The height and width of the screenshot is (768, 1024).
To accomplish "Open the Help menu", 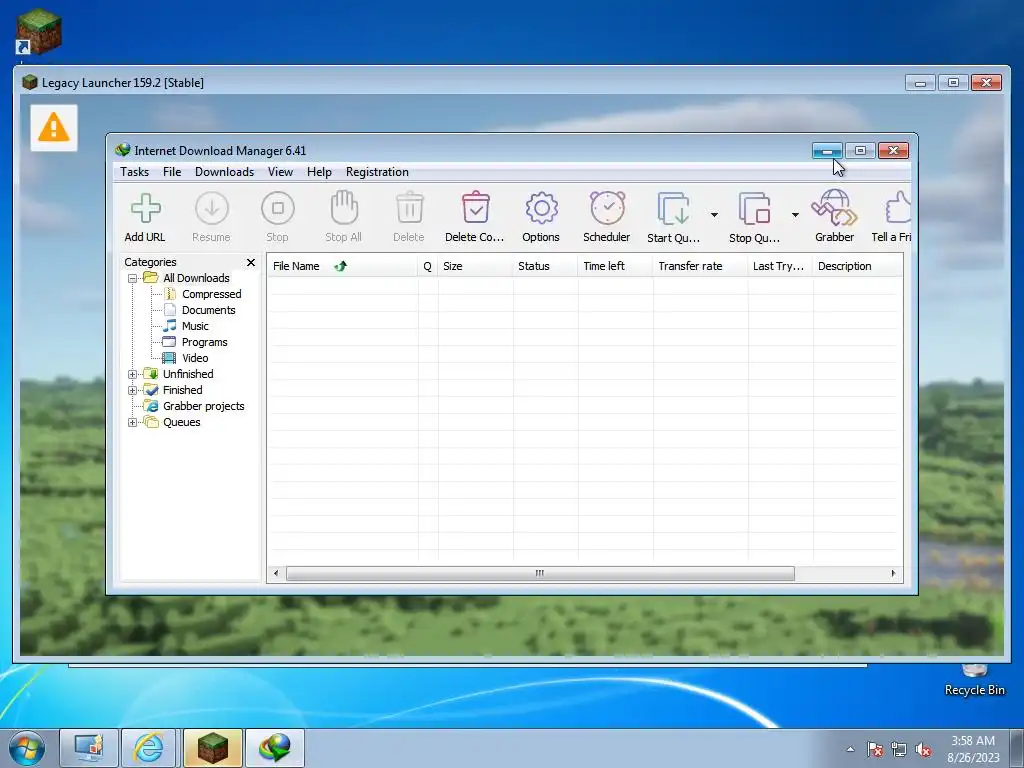I will coord(319,172).
